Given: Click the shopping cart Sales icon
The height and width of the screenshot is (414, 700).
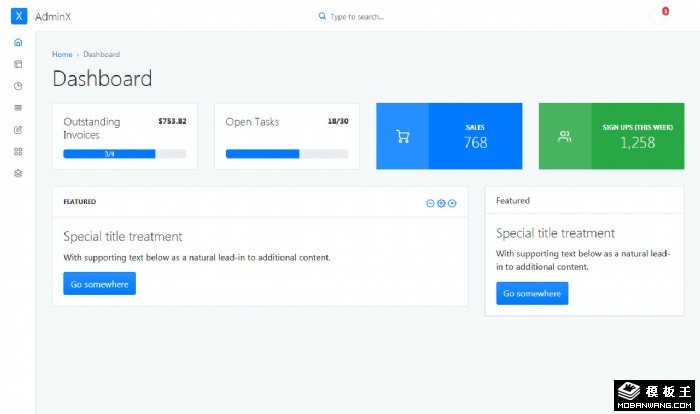Looking at the screenshot, I should [x=402, y=136].
